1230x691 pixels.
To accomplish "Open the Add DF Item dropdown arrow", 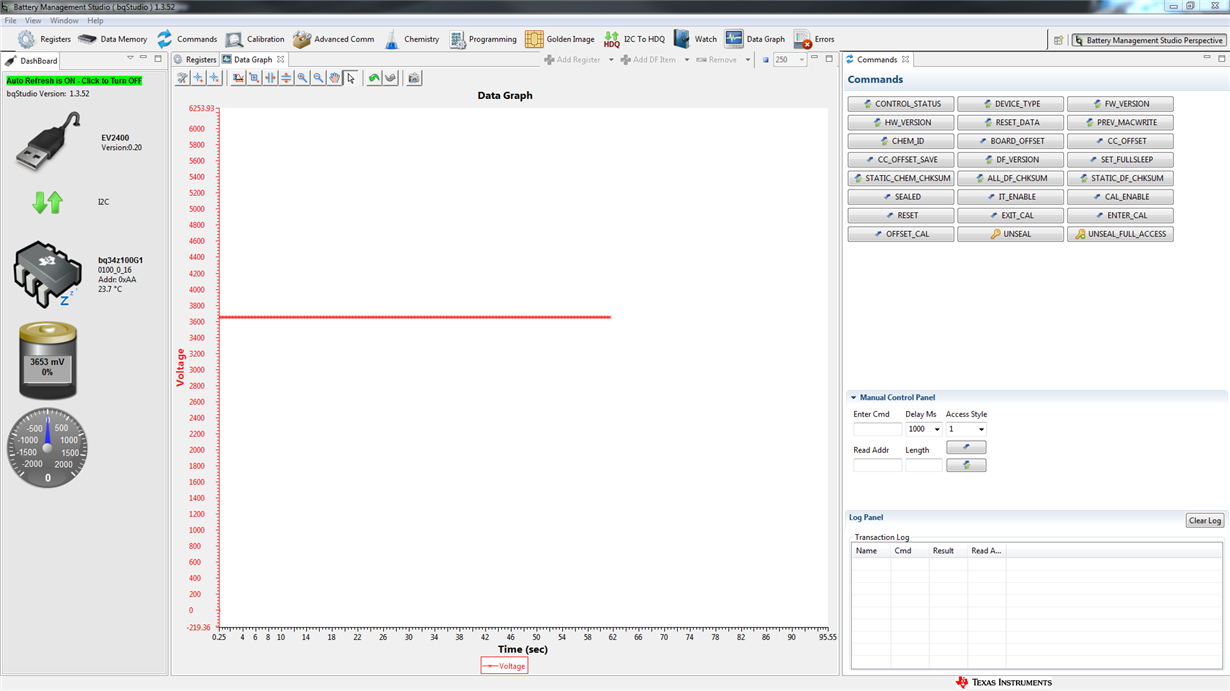I will [x=687, y=60].
